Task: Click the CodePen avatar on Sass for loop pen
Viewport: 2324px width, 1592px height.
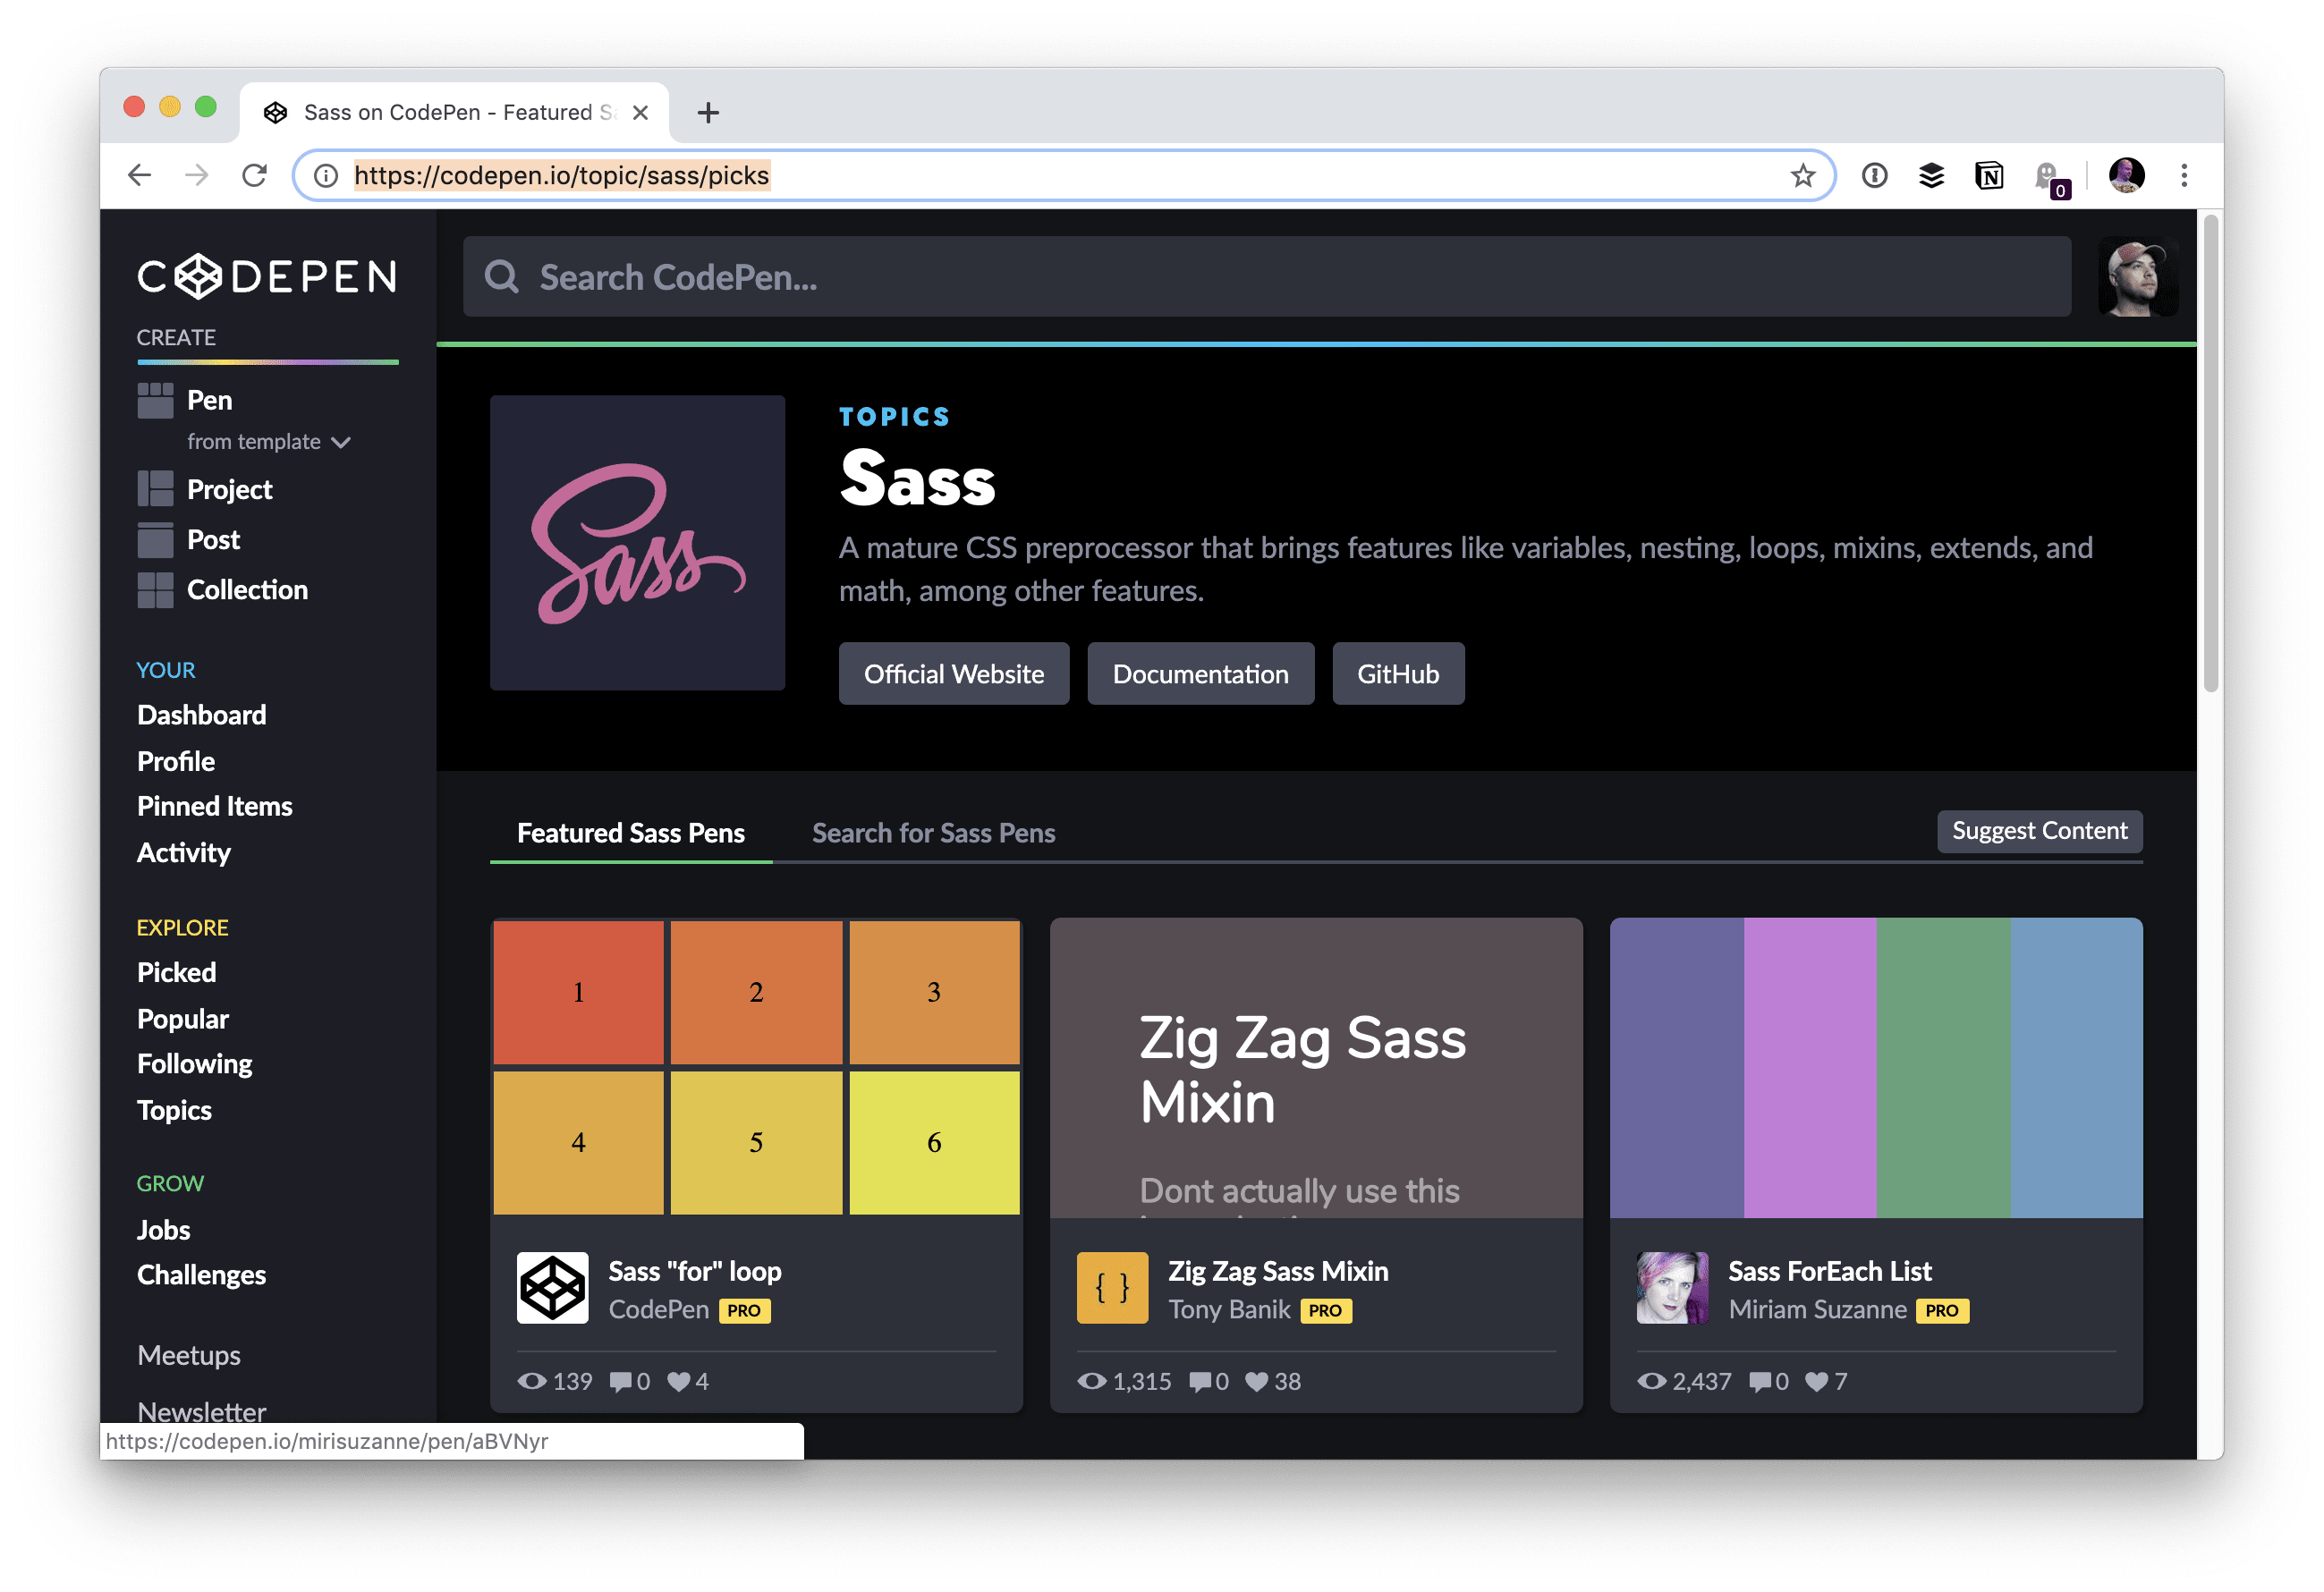Action: coord(550,1287)
